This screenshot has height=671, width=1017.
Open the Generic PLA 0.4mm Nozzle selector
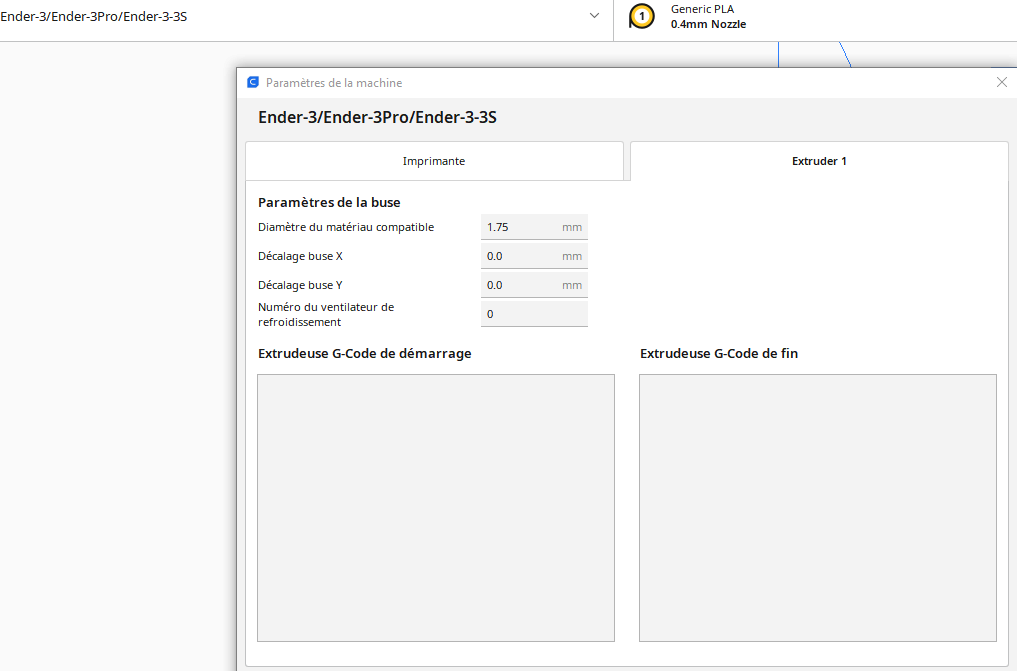pos(815,17)
